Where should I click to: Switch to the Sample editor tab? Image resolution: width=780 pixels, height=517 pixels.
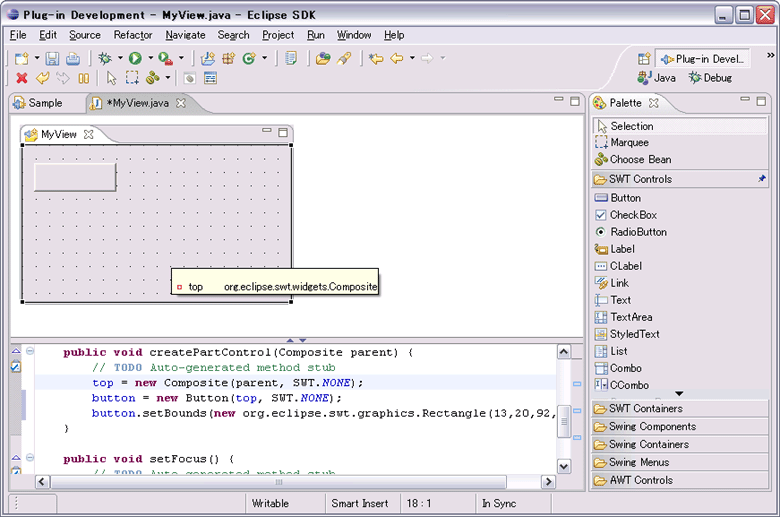[38, 103]
